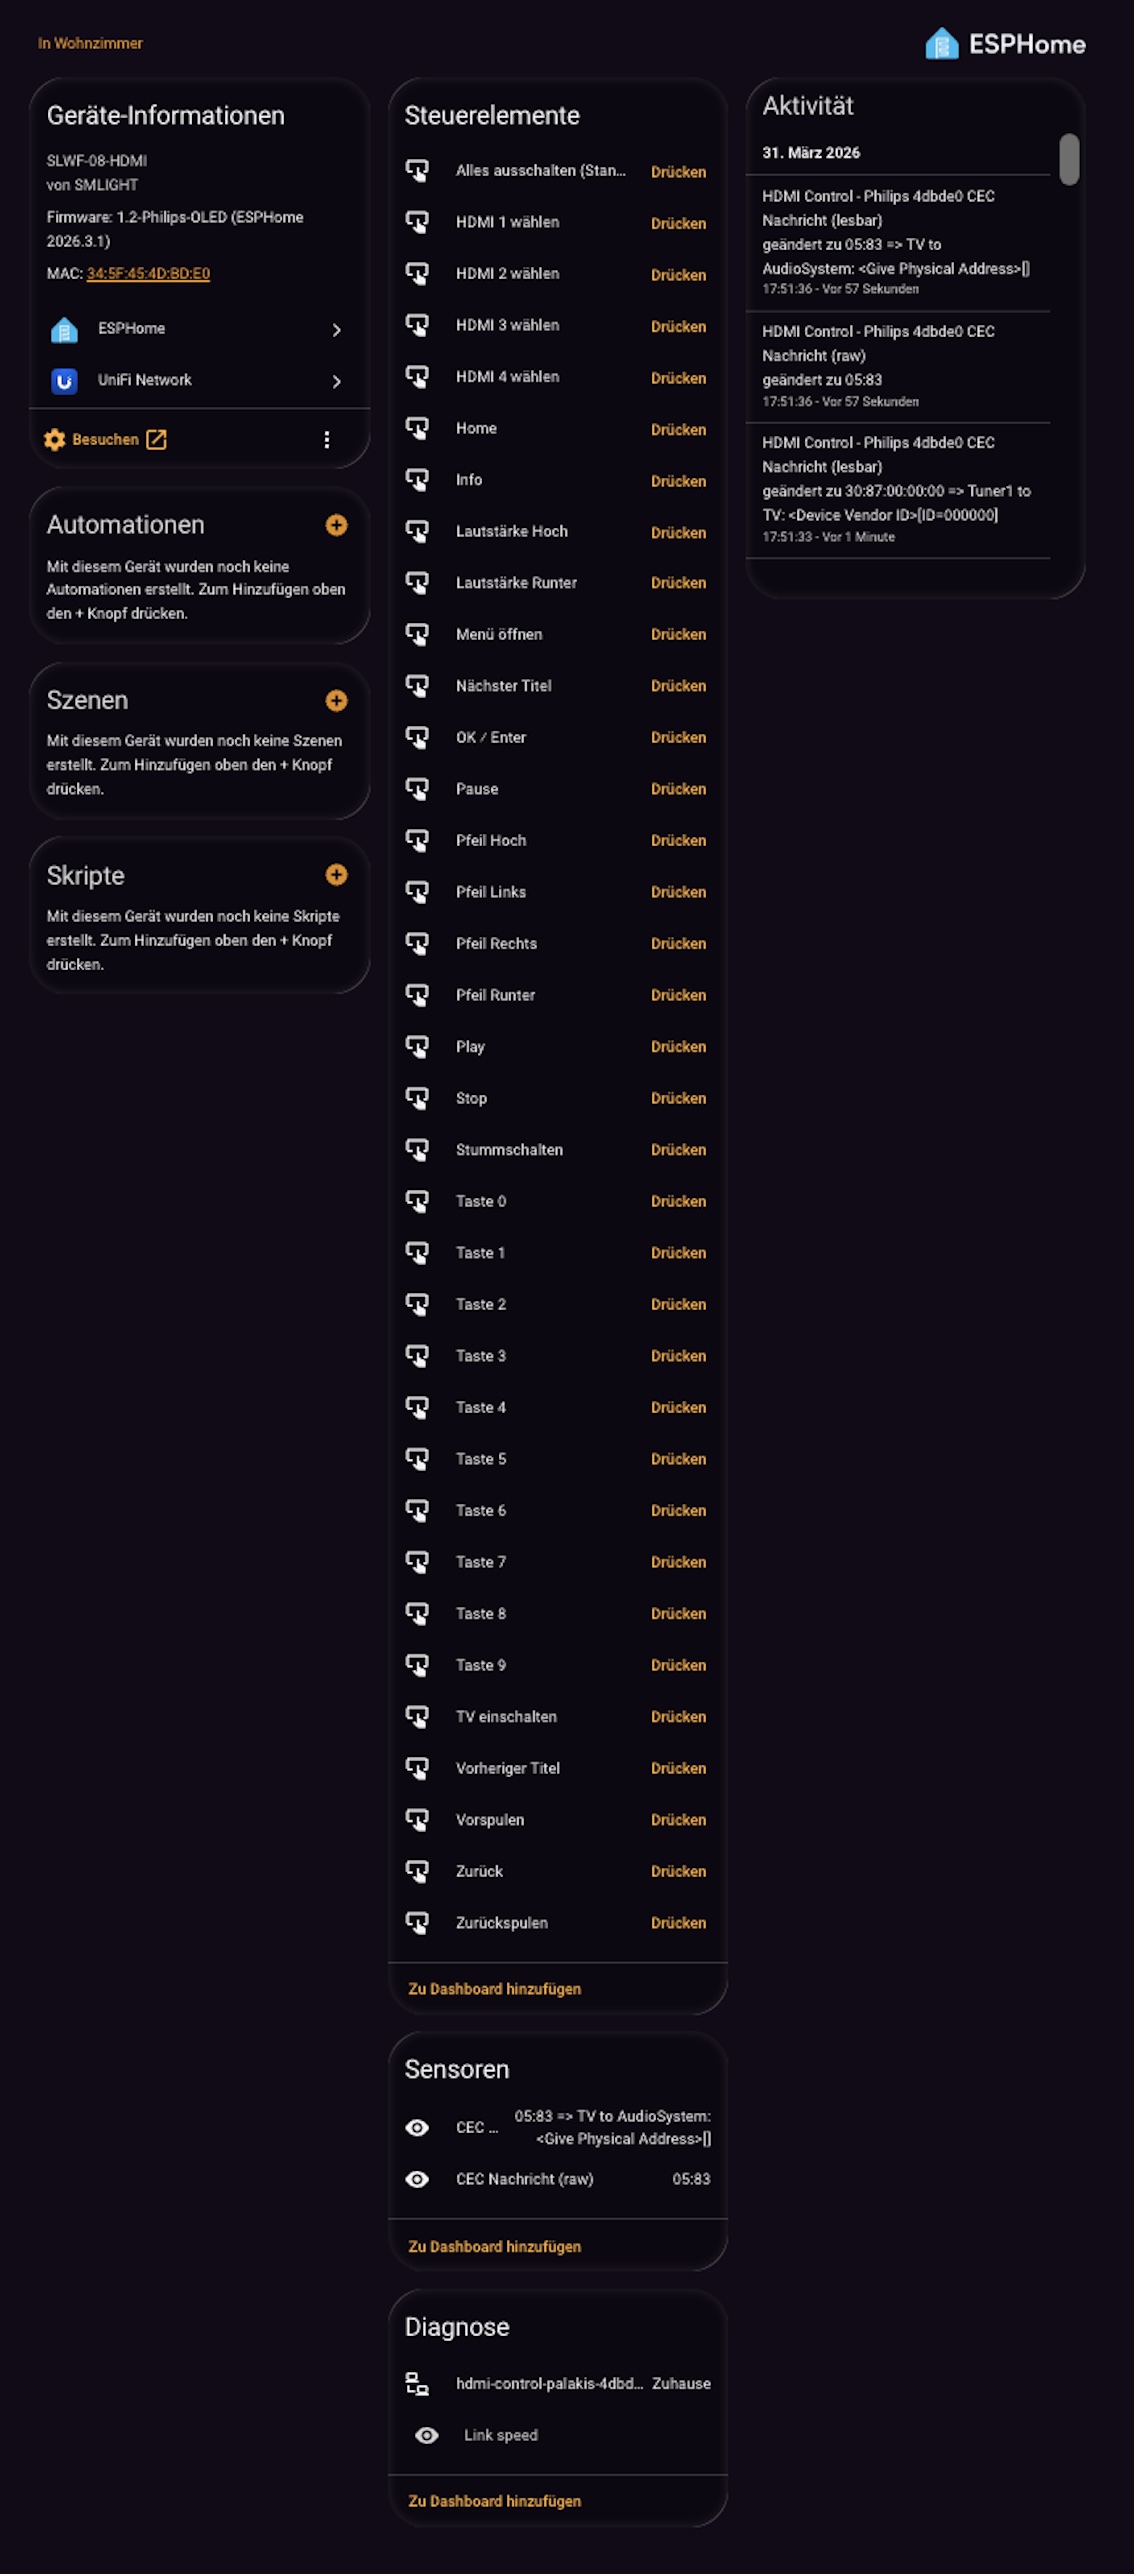Click eye icon for CEC Nachricht (raw)
The image size is (1134, 2574).
(x=417, y=2178)
